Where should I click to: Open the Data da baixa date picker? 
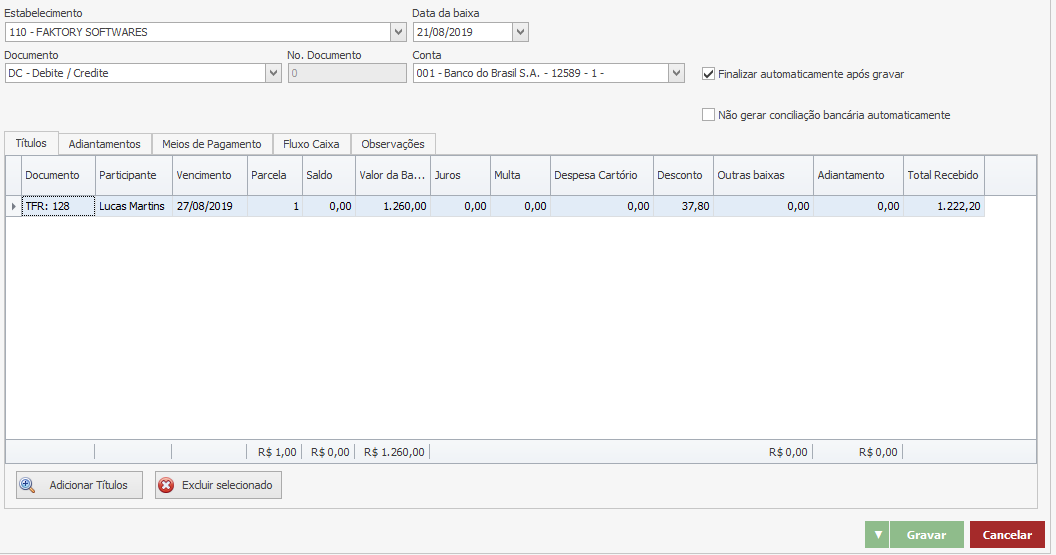tap(520, 32)
